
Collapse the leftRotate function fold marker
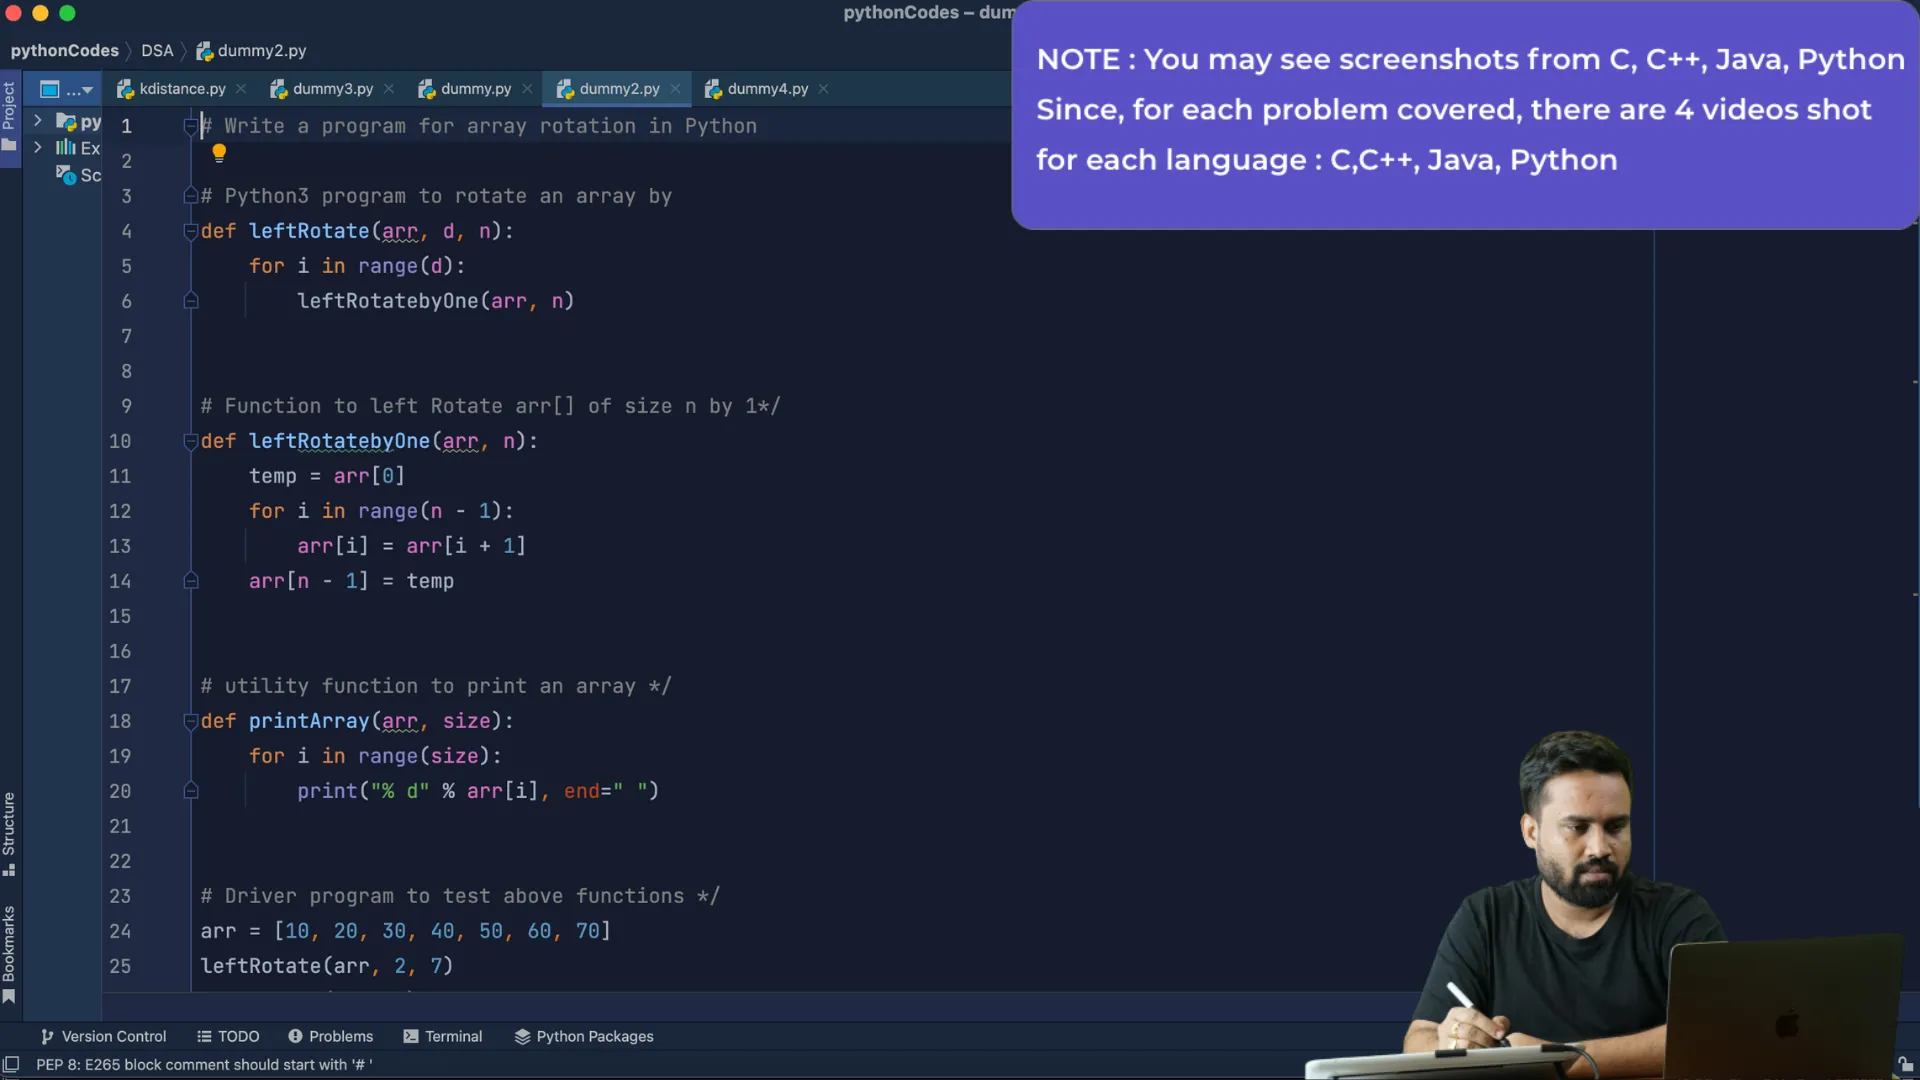[190, 231]
